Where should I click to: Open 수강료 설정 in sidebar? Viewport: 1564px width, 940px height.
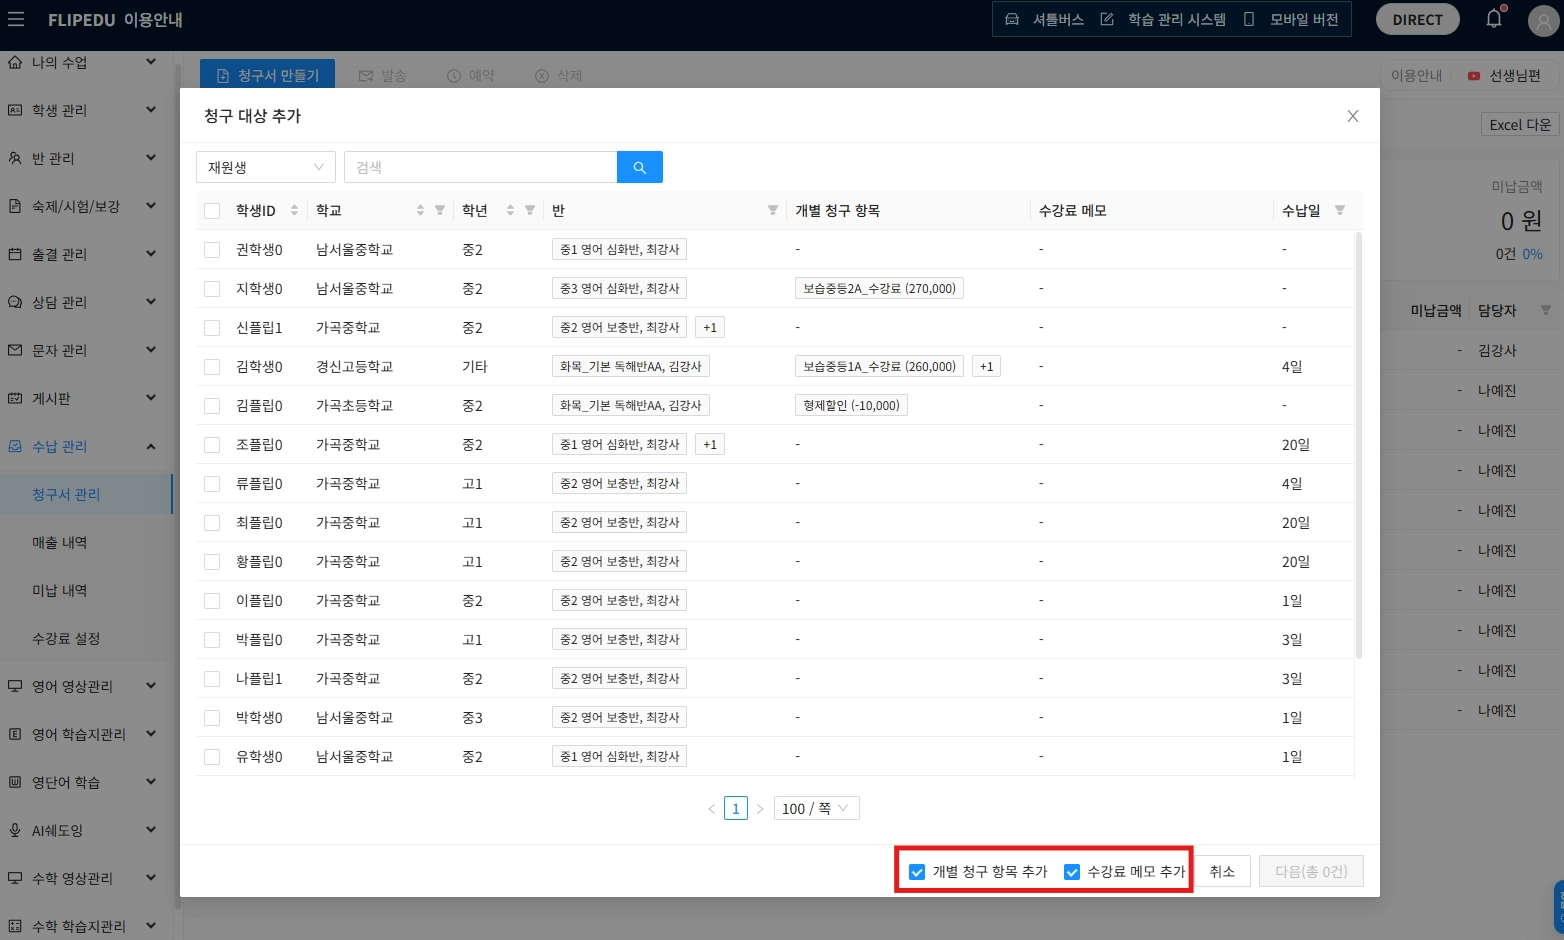coord(66,638)
